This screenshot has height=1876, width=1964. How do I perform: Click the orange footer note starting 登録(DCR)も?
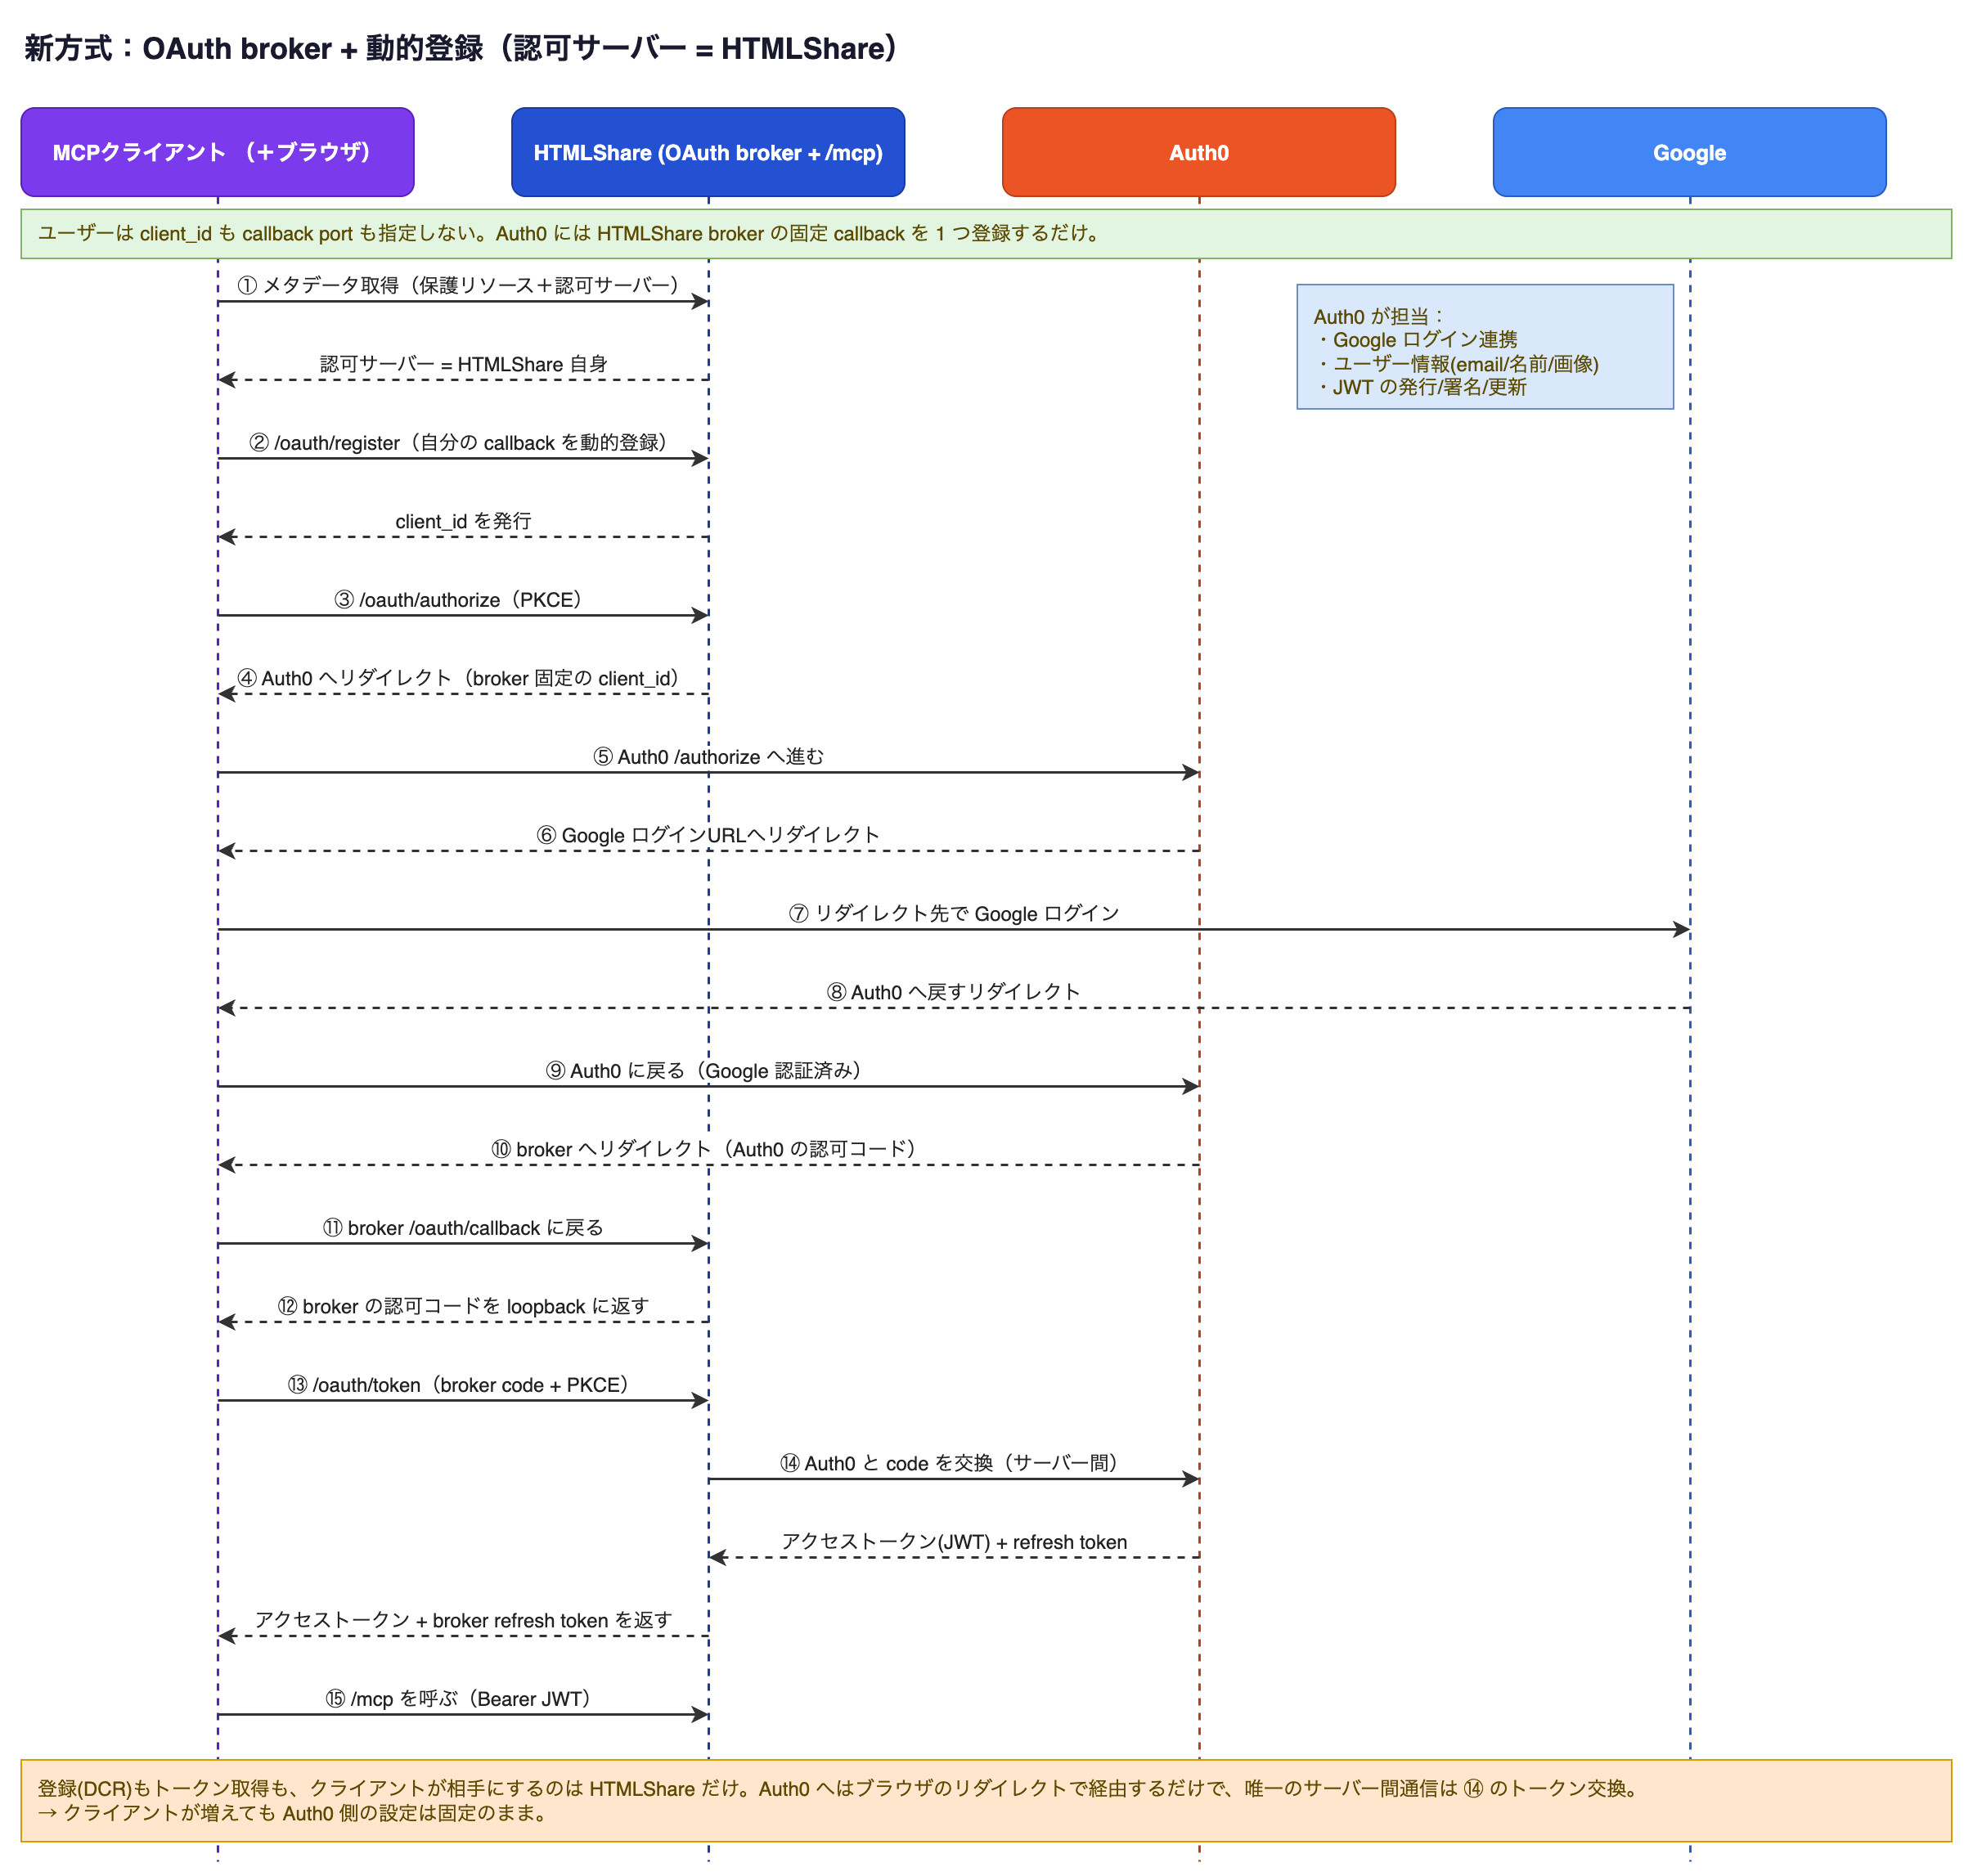coord(986,1801)
